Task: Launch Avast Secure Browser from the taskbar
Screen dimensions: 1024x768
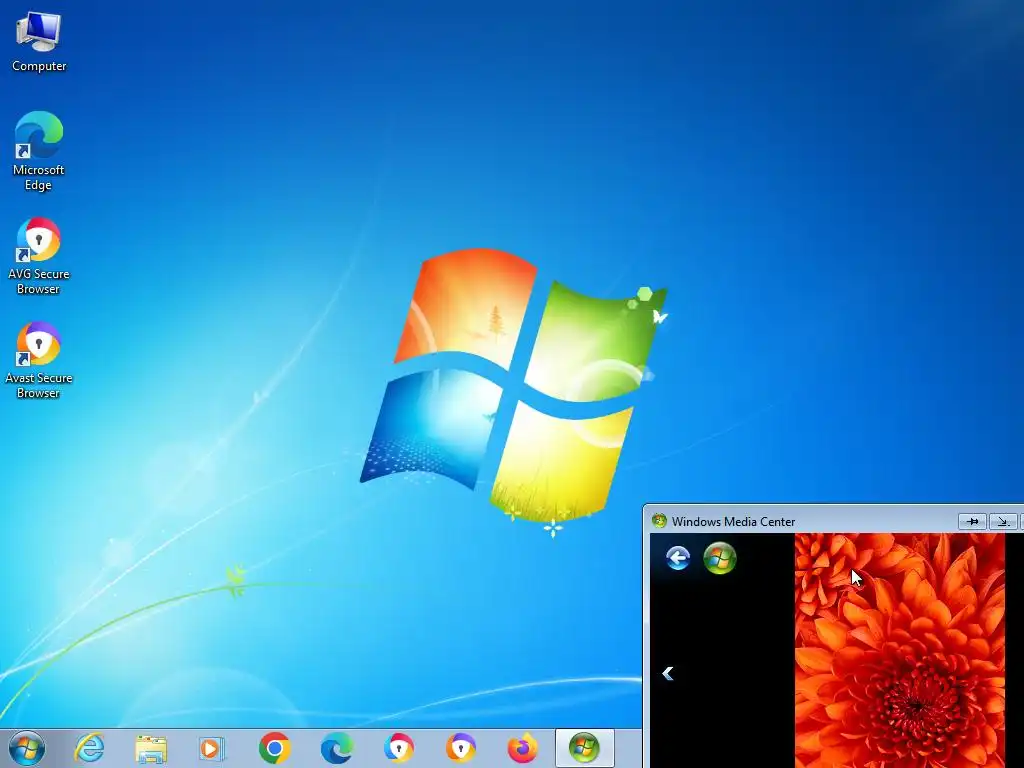Action: coord(460,748)
